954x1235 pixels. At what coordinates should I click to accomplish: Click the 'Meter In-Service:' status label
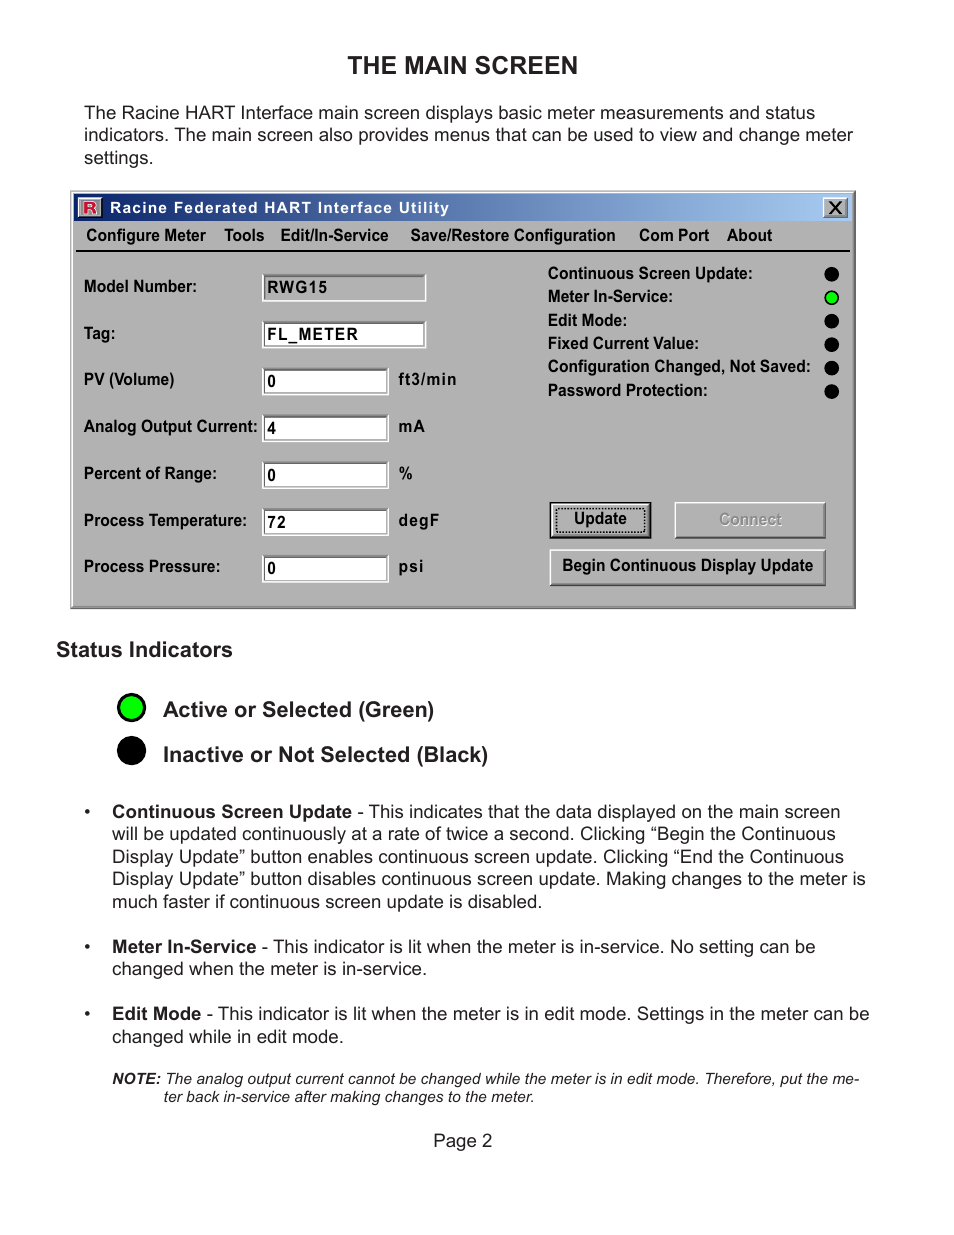(610, 297)
